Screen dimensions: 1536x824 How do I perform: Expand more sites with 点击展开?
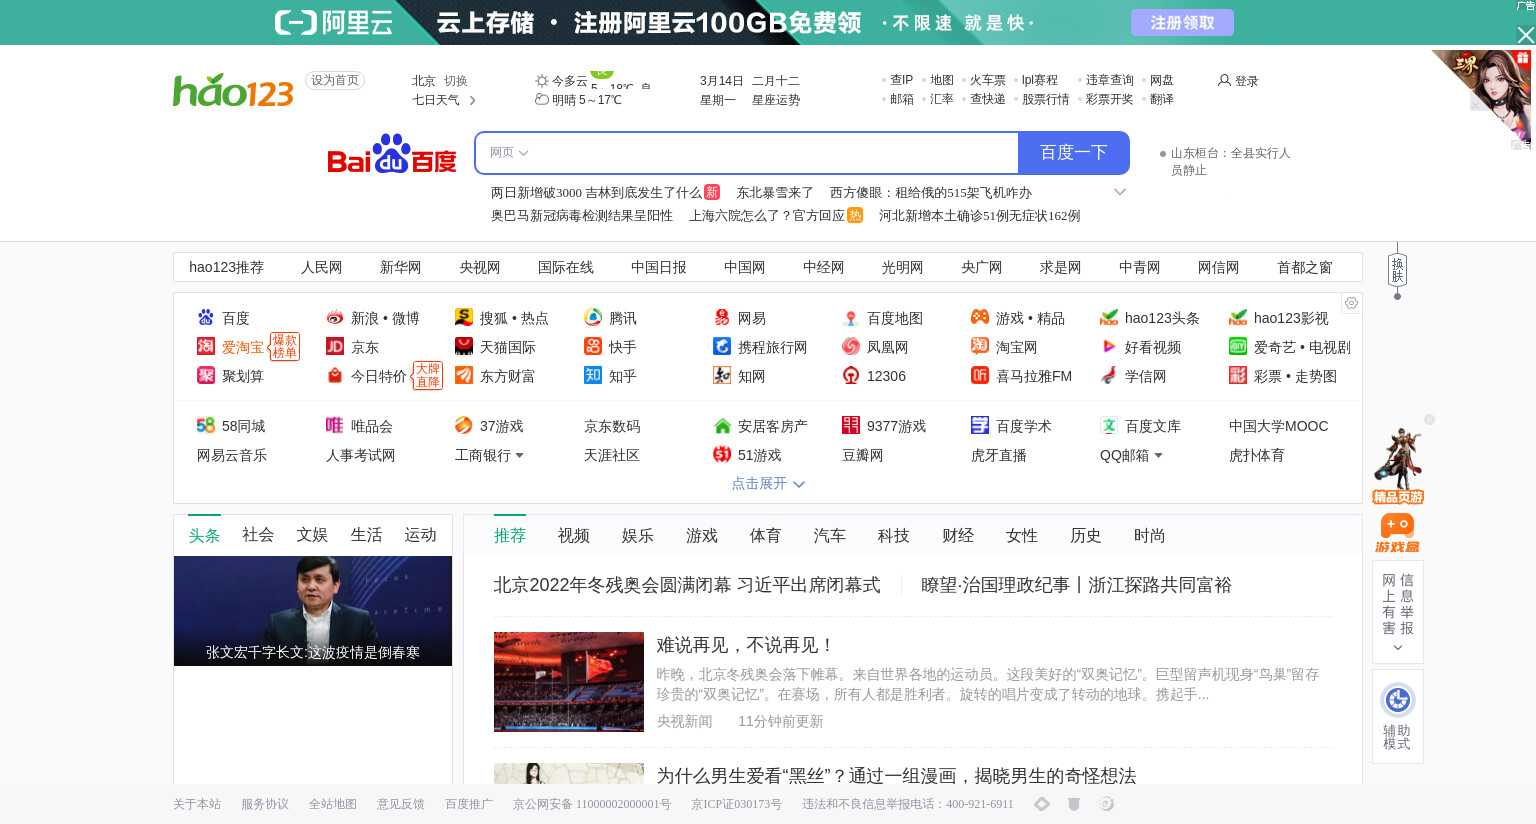[x=768, y=483]
